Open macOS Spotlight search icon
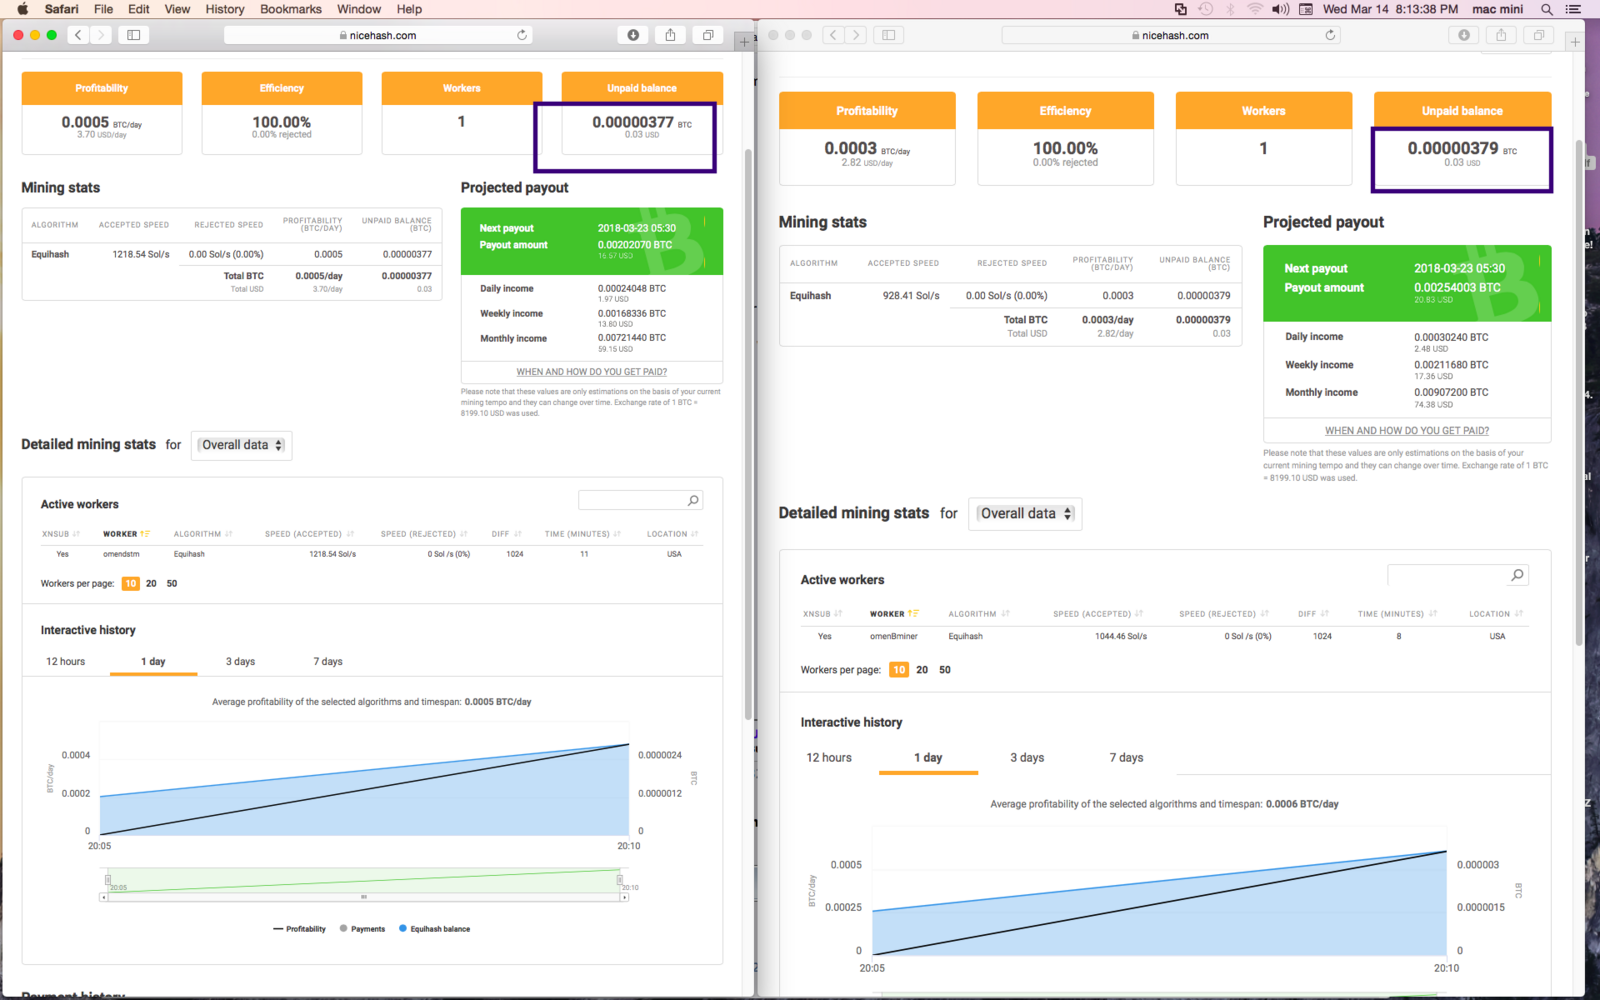Viewport: 1600px width, 1000px height. coord(1546,9)
